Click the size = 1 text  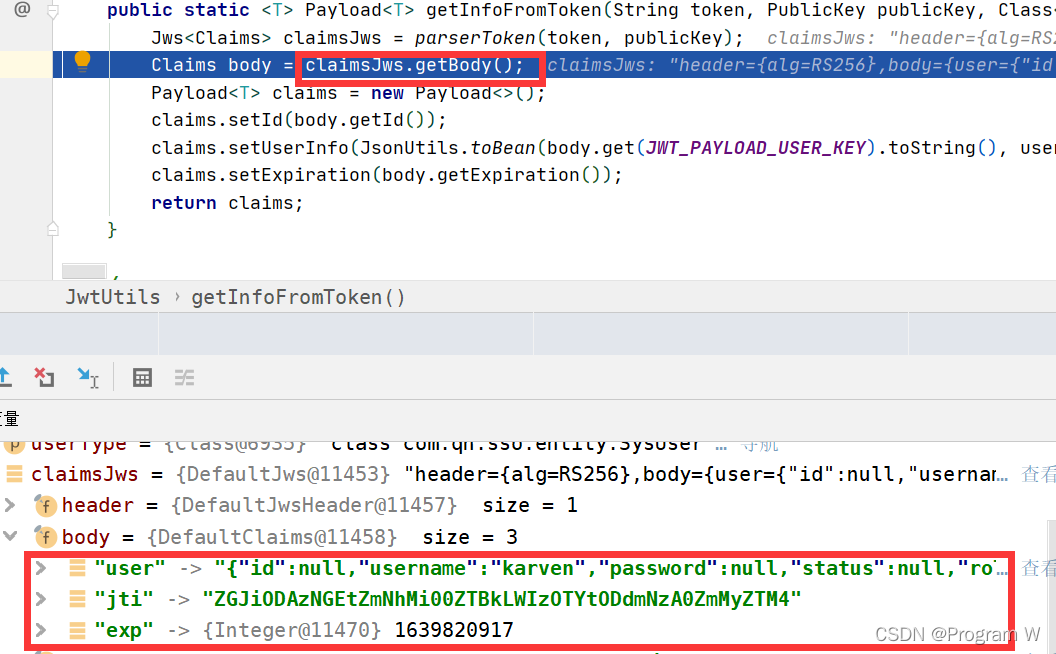click(530, 505)
